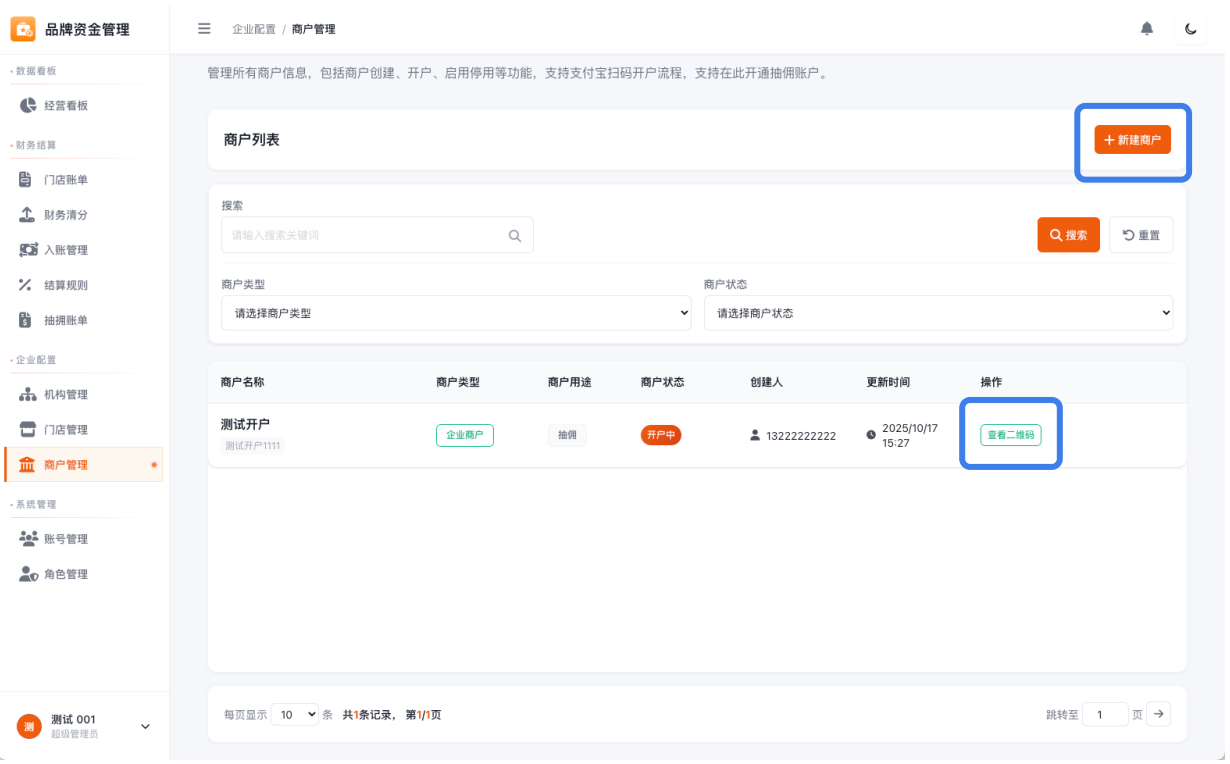Image resolution: width=1230 pixels, height=764 pixels.
Task: Expand the 商户状态 dropdown
Action: (x=938, y=313)
